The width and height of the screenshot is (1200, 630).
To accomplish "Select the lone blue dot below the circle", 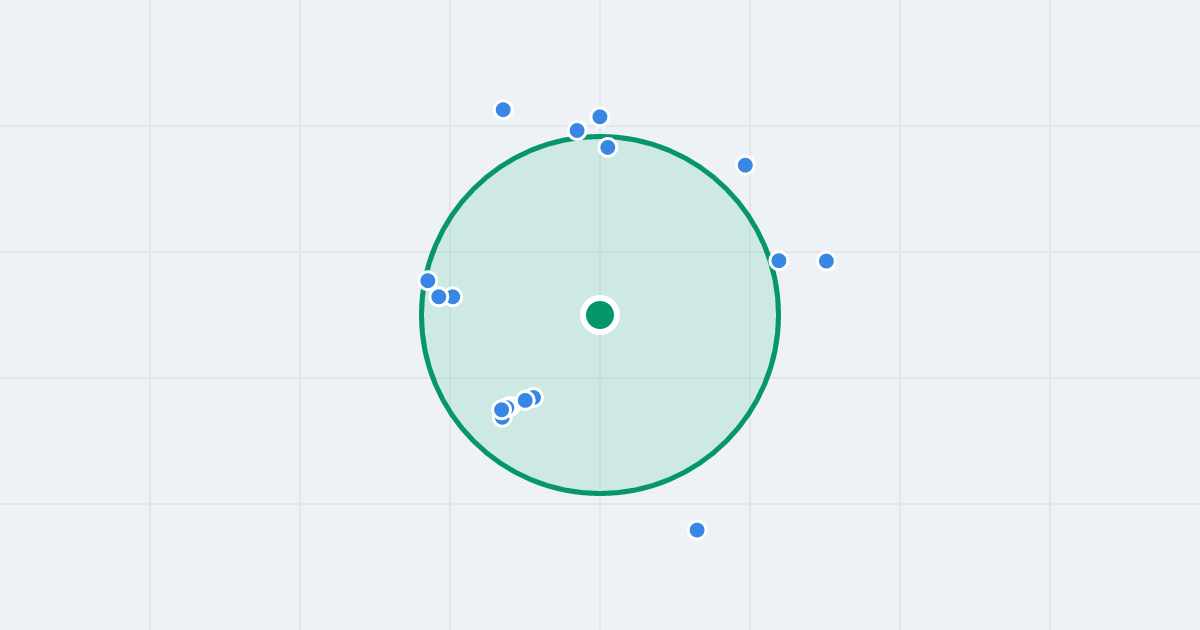I will click(x=697, y=530).
